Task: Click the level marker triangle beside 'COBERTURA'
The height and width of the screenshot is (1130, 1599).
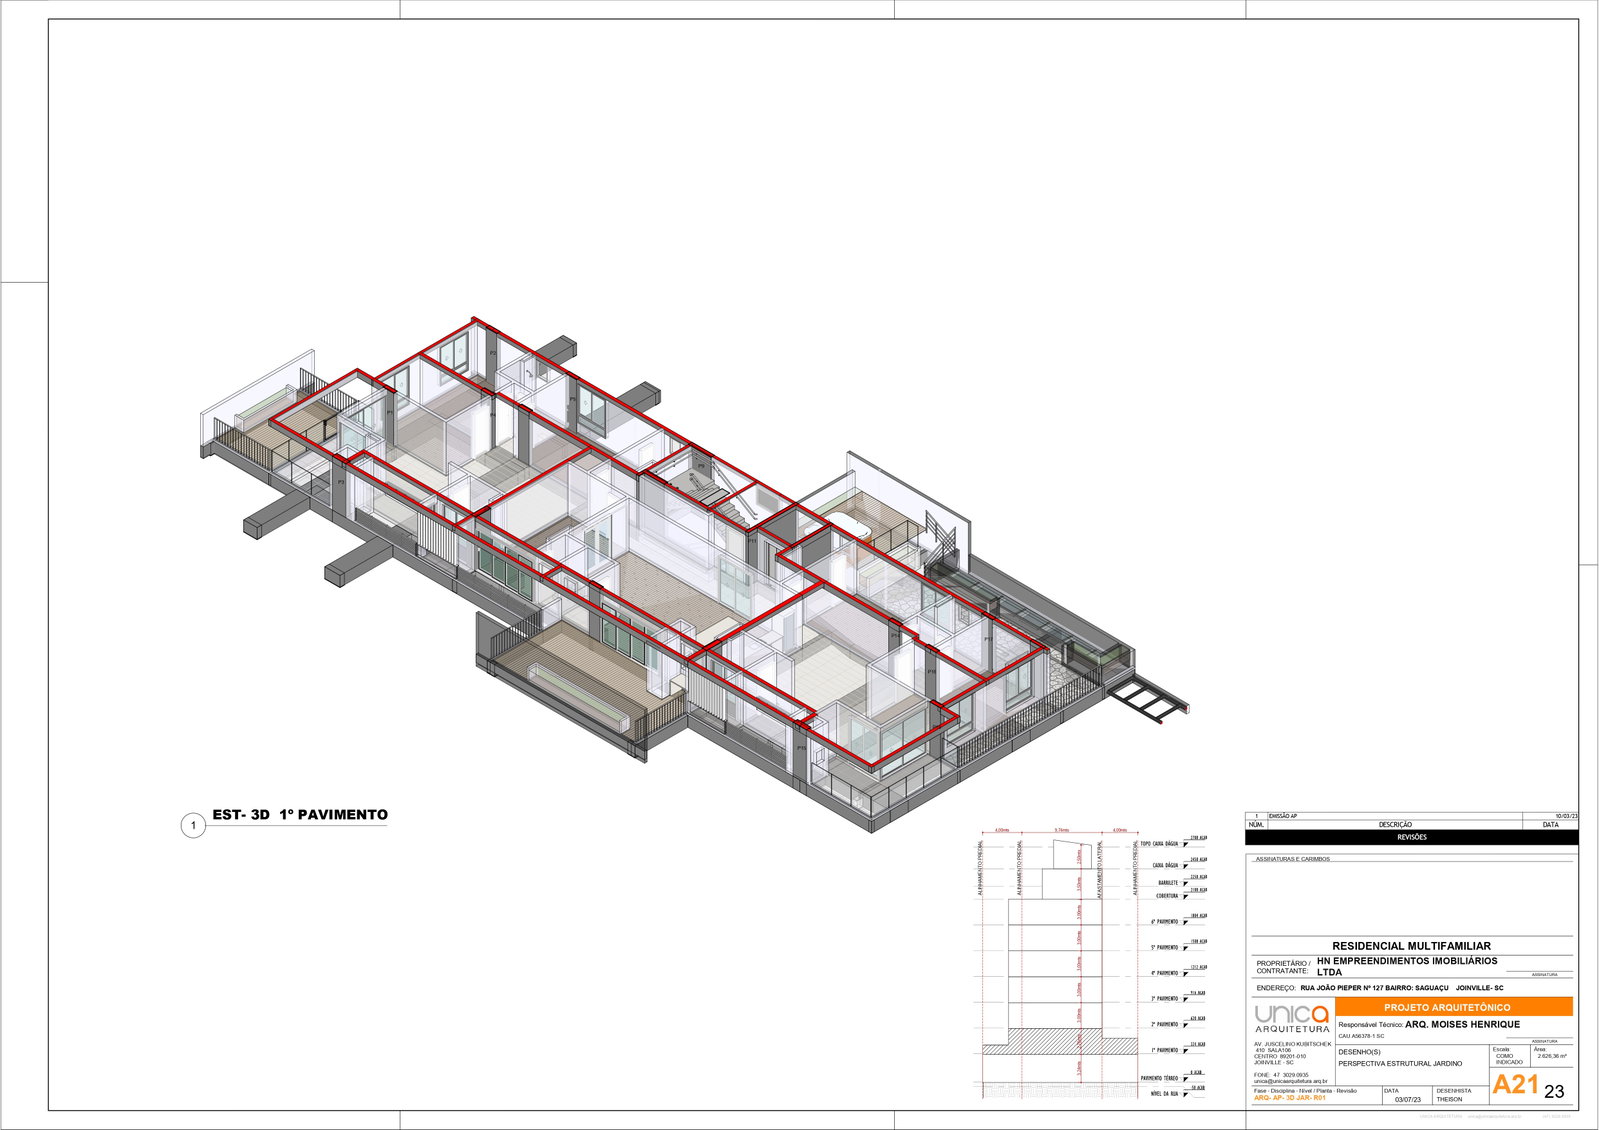Action: coord(1186,897)
